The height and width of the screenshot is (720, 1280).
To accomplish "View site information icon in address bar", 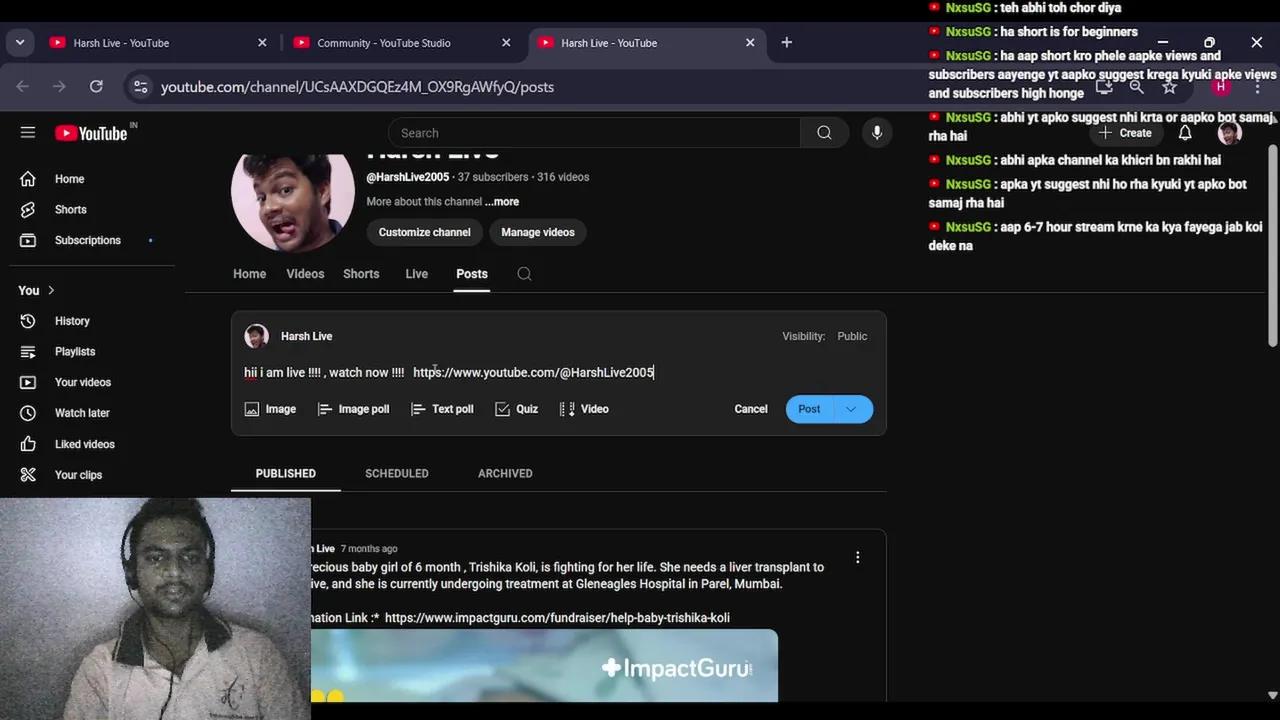I will [141, 87].
